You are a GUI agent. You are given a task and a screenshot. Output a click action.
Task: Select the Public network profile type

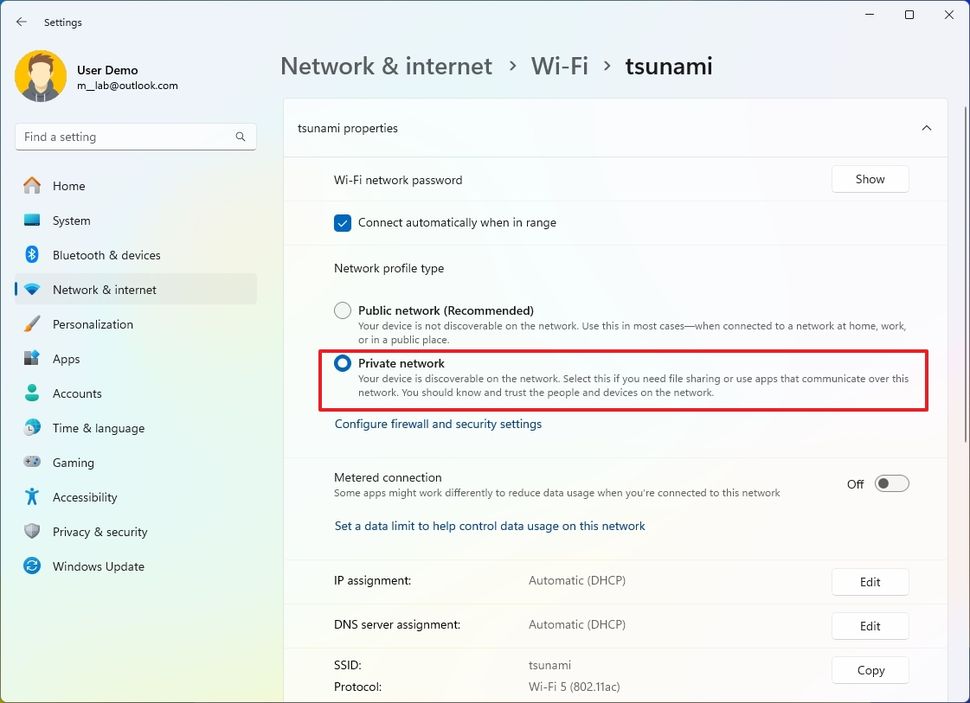[x=342, y=310]
